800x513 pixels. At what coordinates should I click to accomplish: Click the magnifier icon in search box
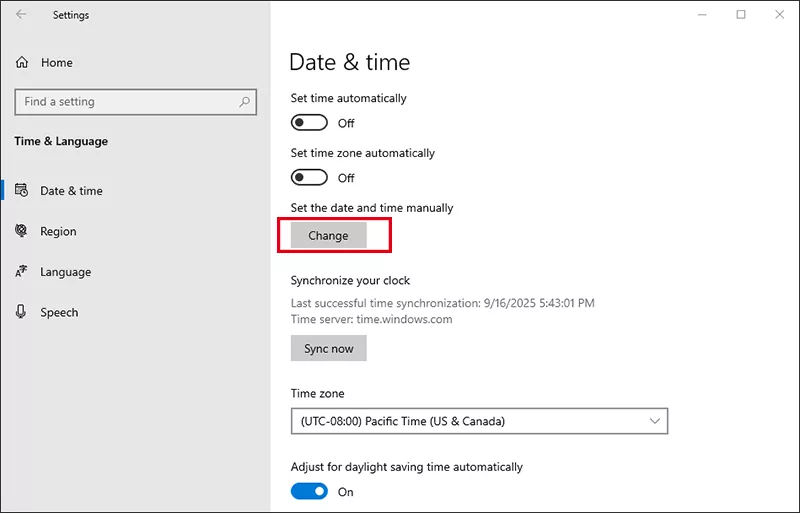tap(244, 102)
